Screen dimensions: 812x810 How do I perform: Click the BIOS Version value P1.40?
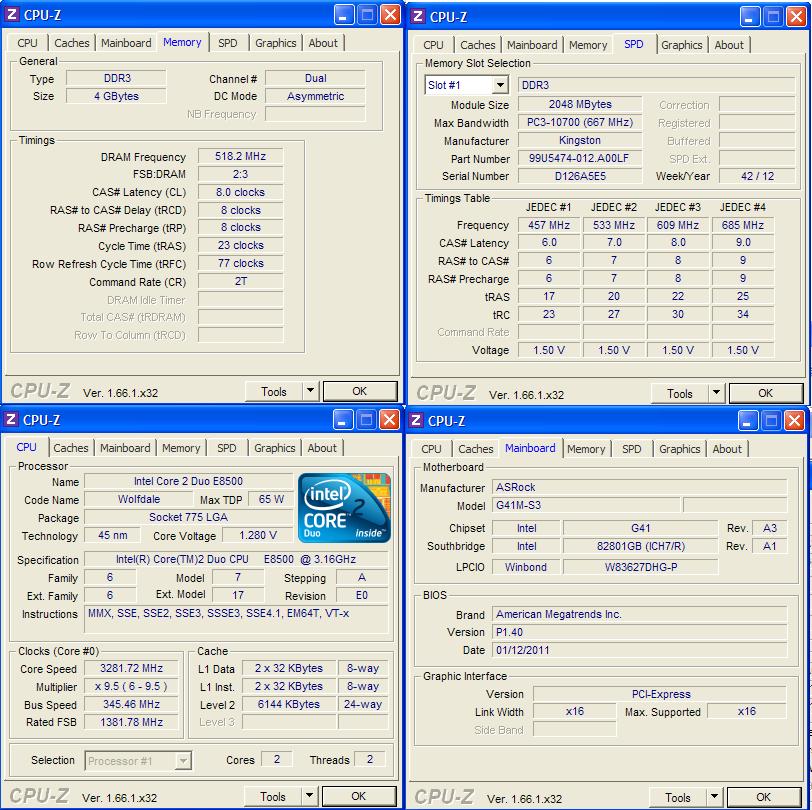point(640,632)
